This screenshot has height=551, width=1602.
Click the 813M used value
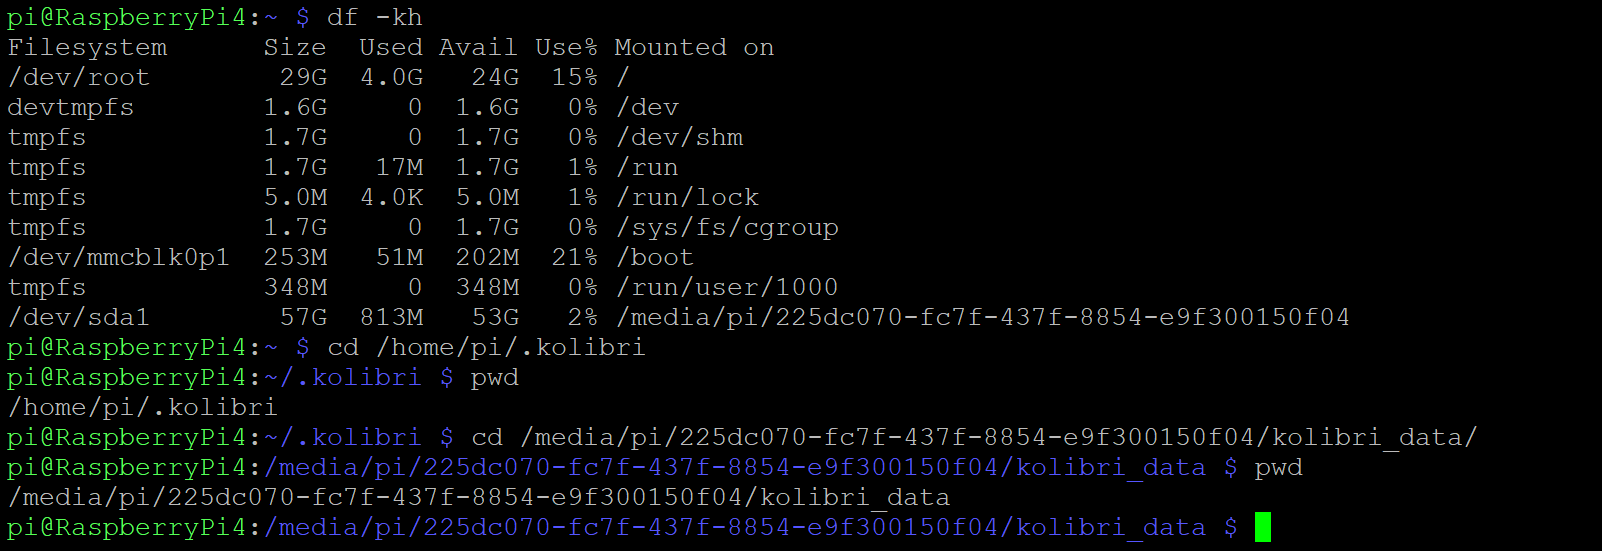click(391, 317)
